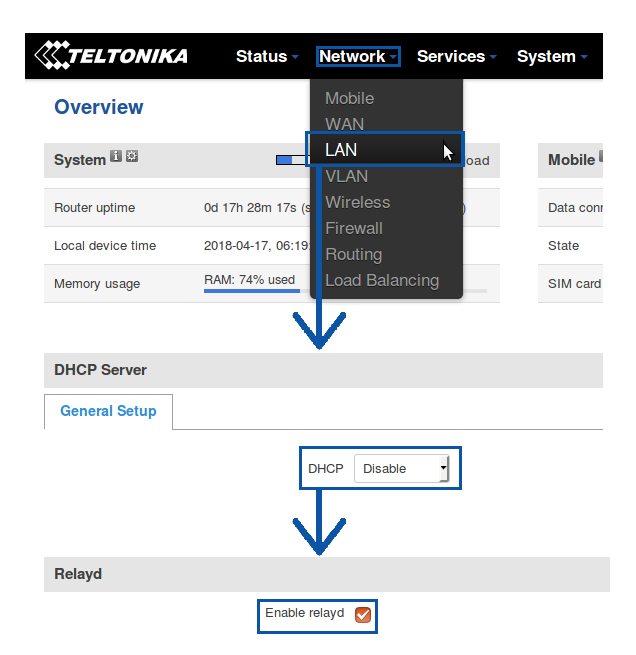
Task: Open the System menu in navbar
Action: coord(551,57)
